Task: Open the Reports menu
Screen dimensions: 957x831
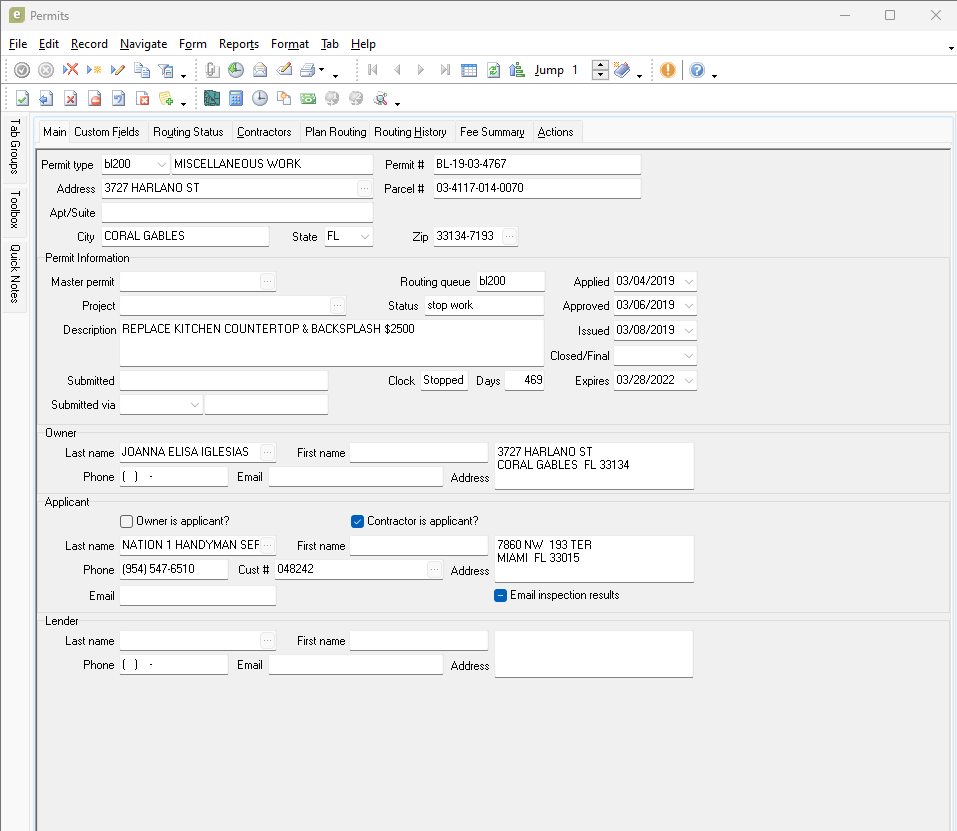Action: 238,44
